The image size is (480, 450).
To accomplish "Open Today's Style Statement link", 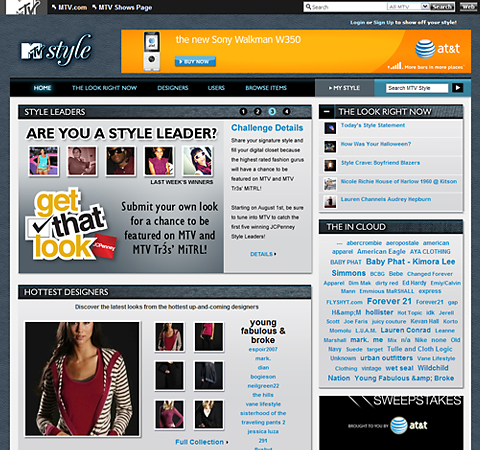I will click(373, 125).
